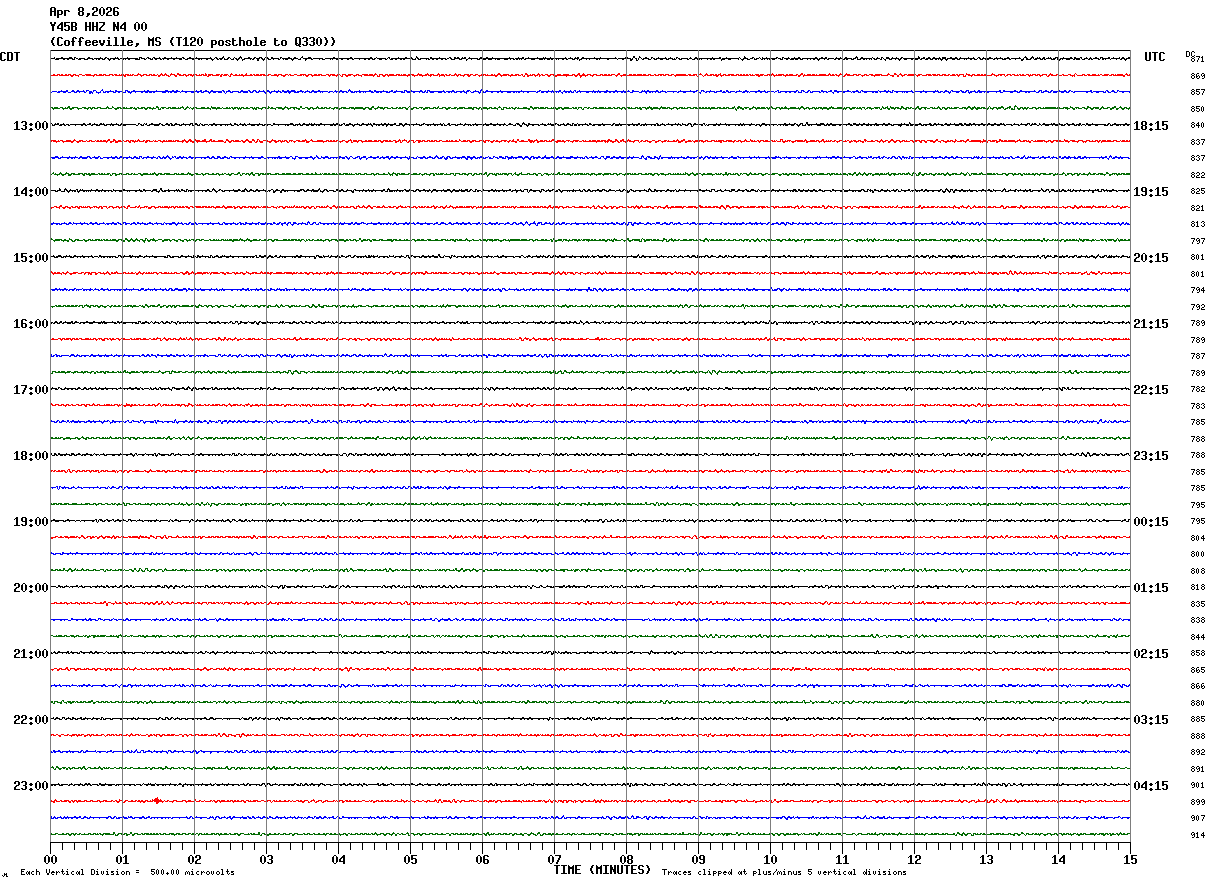1210x886 pixels.
Task: Click the 500.00 microvolts vertical division note
Action: point(128,873)
